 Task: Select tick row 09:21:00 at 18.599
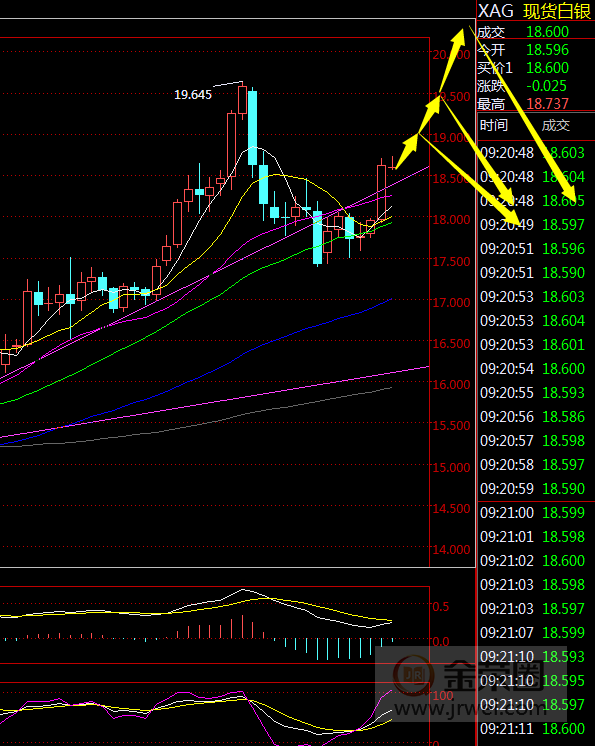532,512
